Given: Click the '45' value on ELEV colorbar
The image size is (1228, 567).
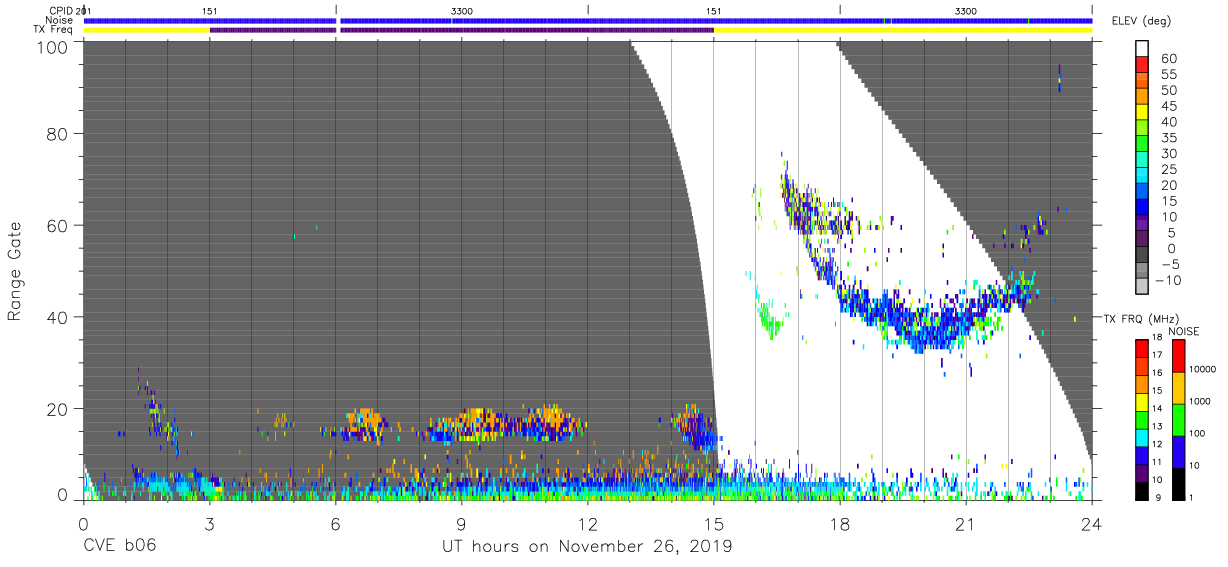Looking at the screenshot, I should 1169,106.
